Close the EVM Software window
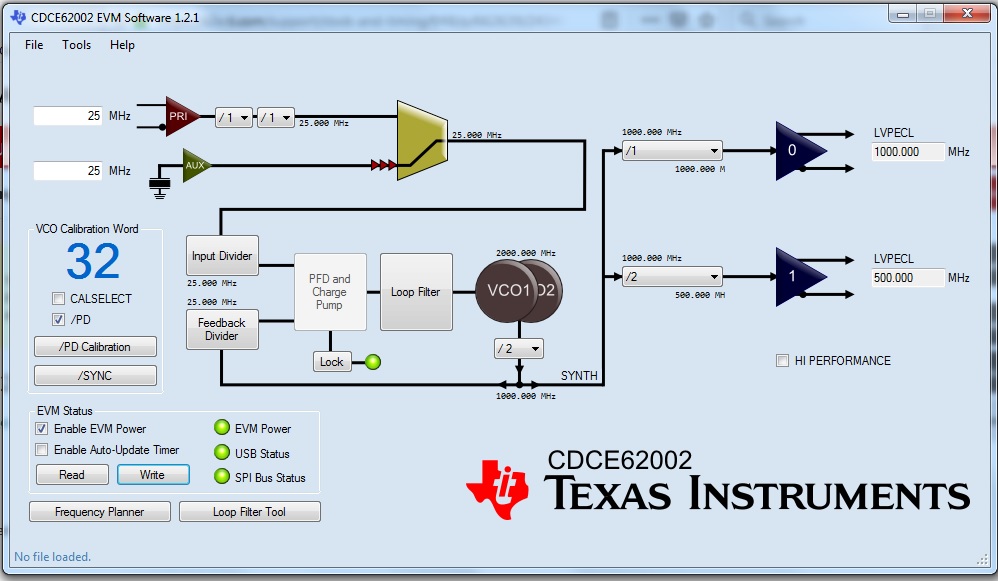This screenshot has width=998, height=581. pos(967,13)
